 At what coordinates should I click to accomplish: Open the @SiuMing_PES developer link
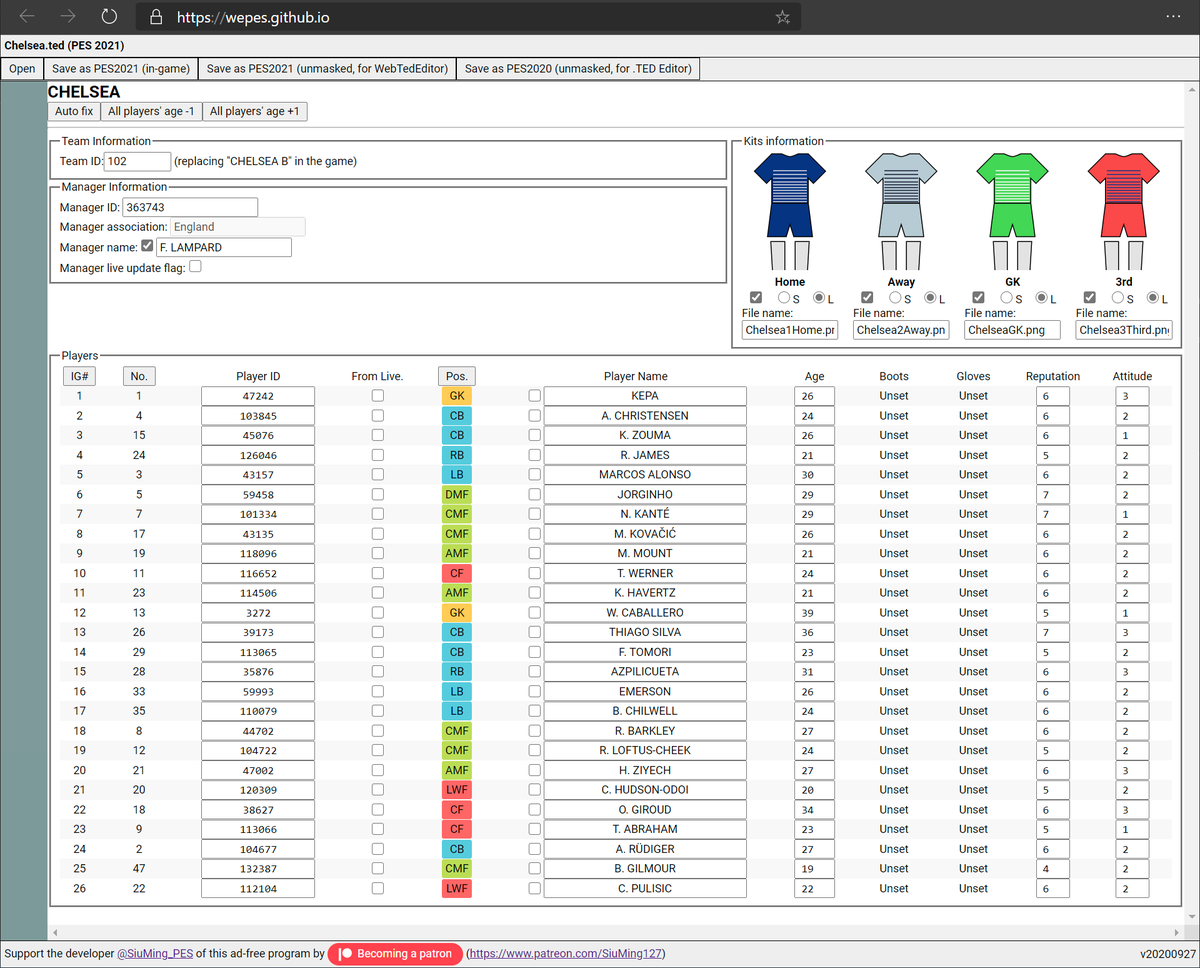154,954
